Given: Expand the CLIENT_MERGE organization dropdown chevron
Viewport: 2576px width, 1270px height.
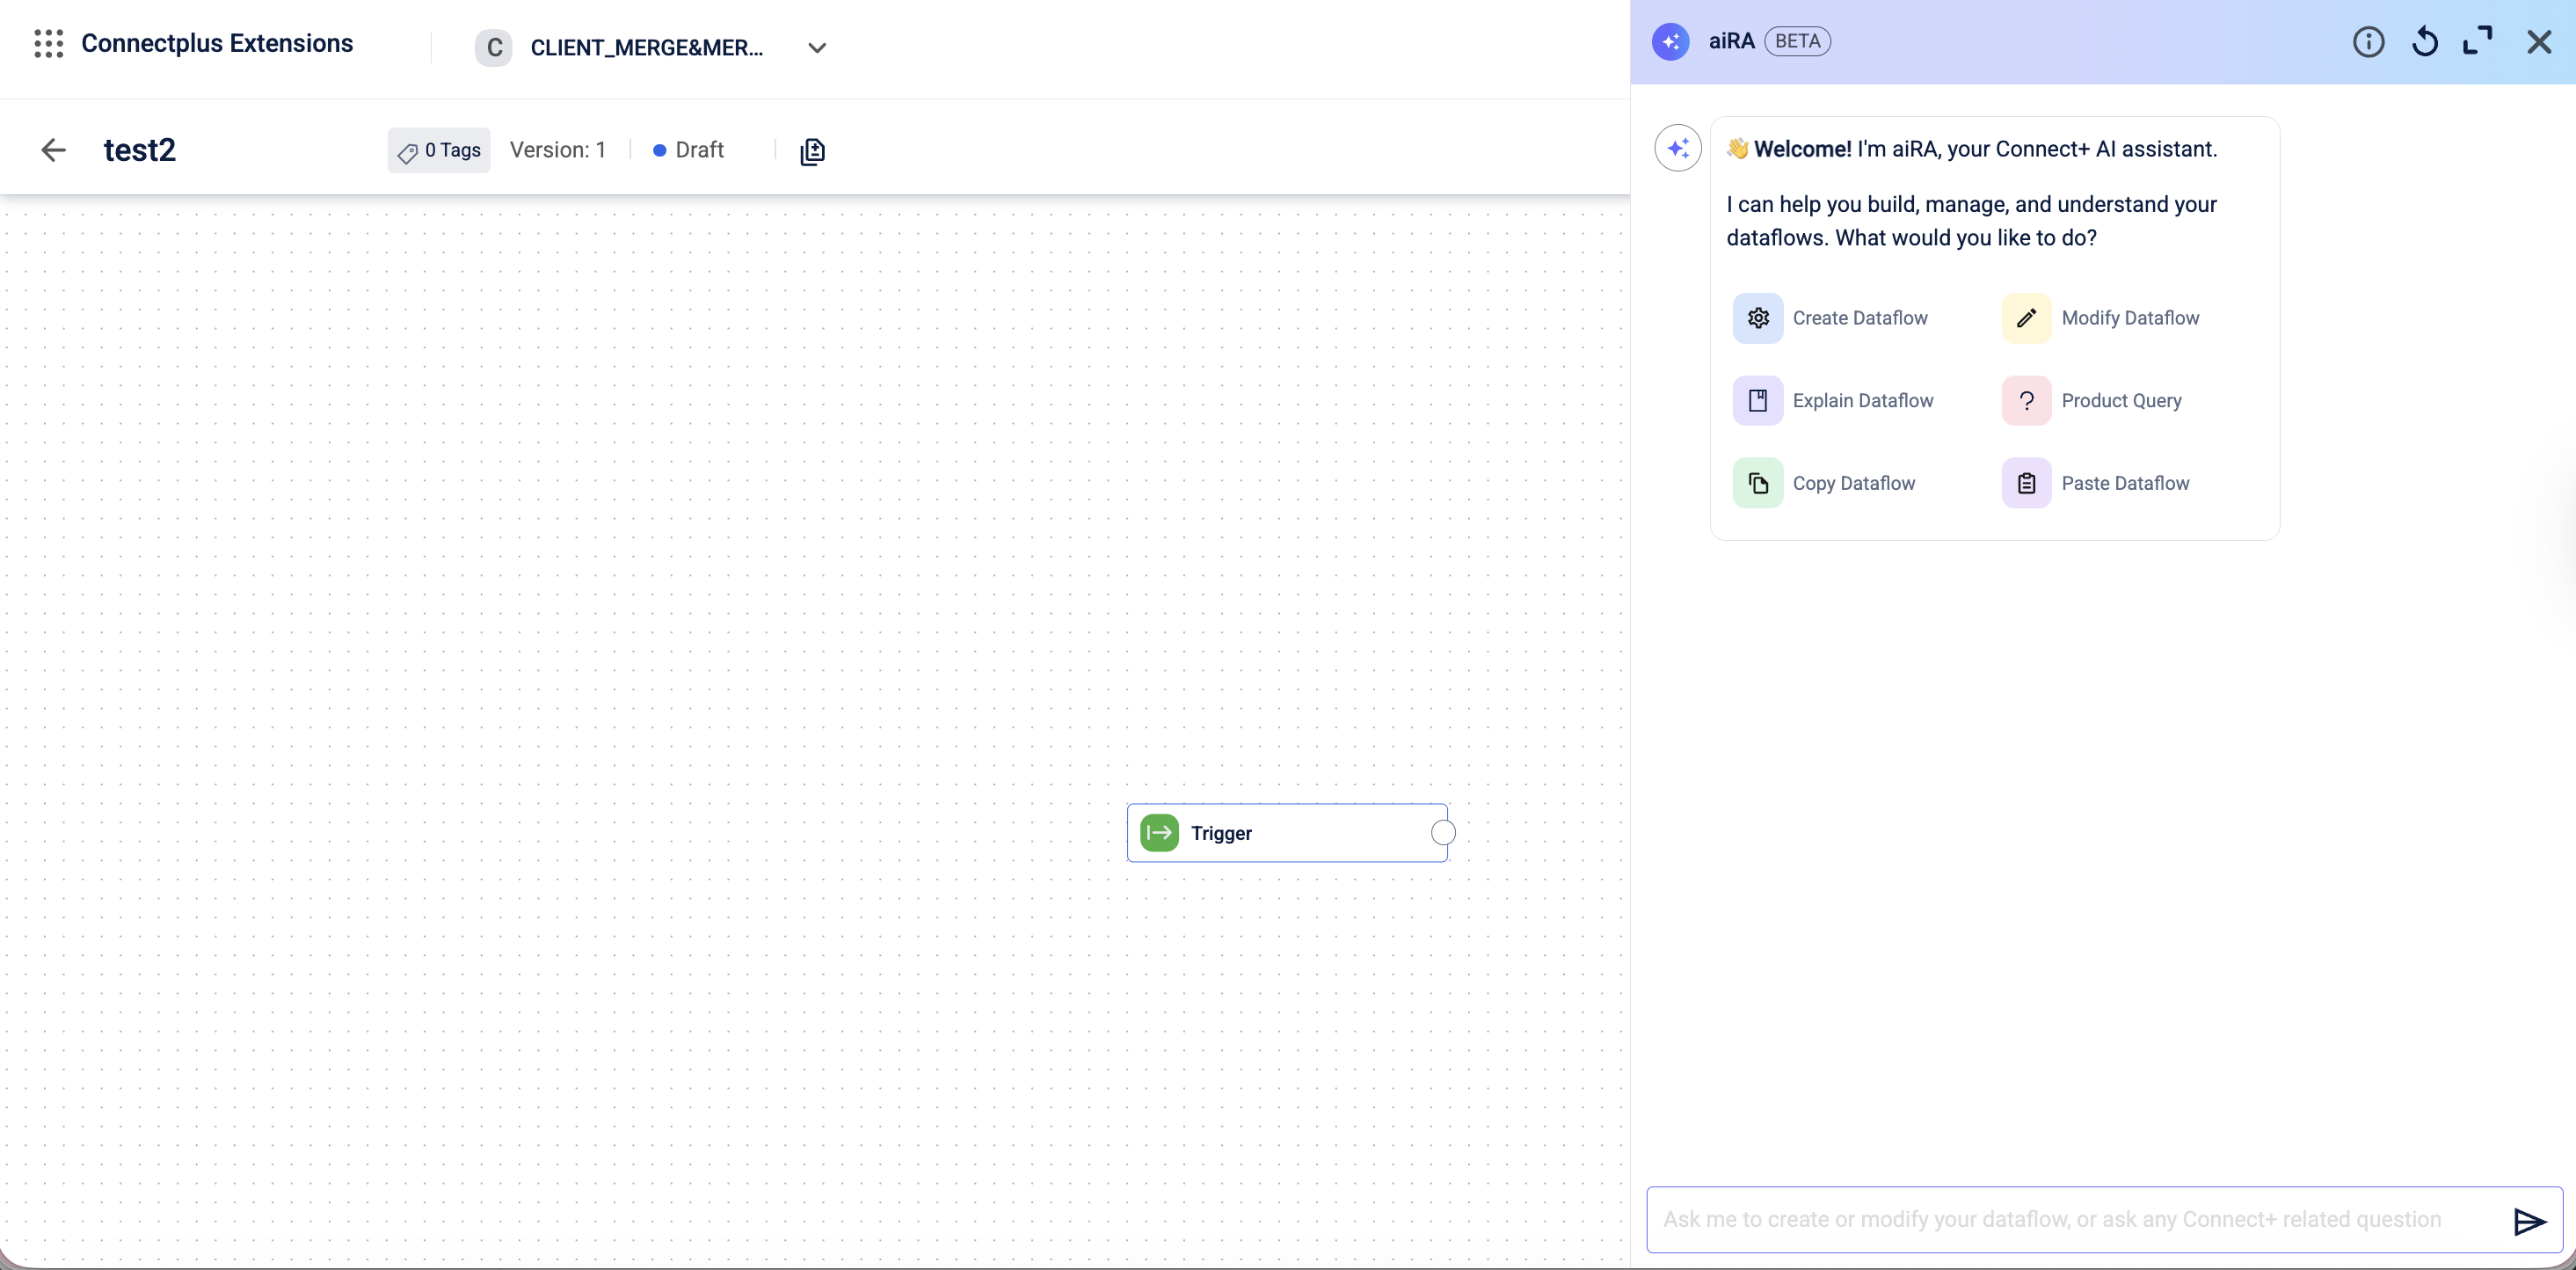Looking at the screenshot, I should pyautogui.click(x=817, y=48).
